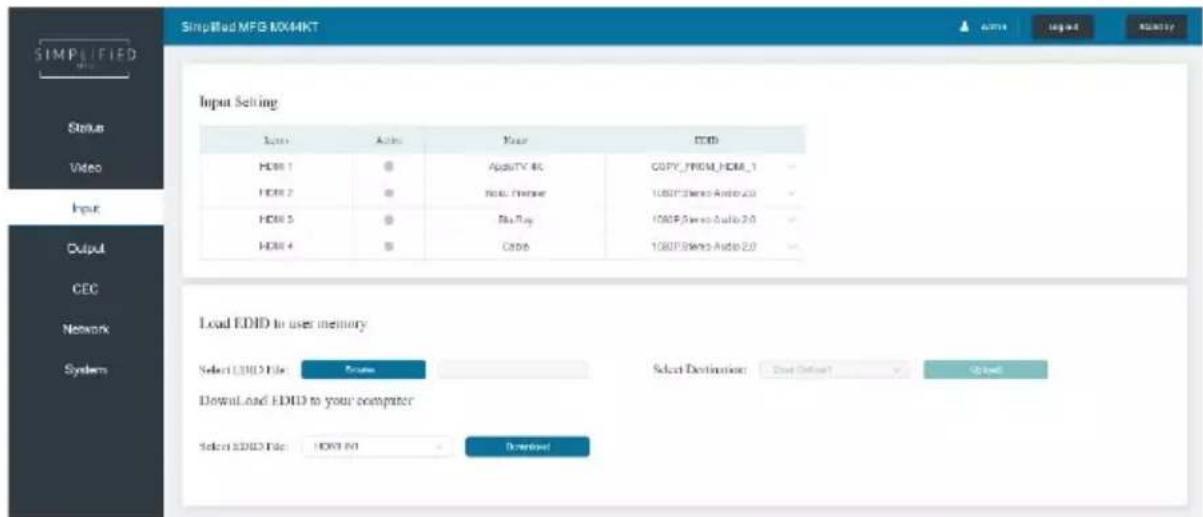Viewport: 1203px width, 517px height.
Task: Click the selected file name box beside Browse
Action: [513, 370]
